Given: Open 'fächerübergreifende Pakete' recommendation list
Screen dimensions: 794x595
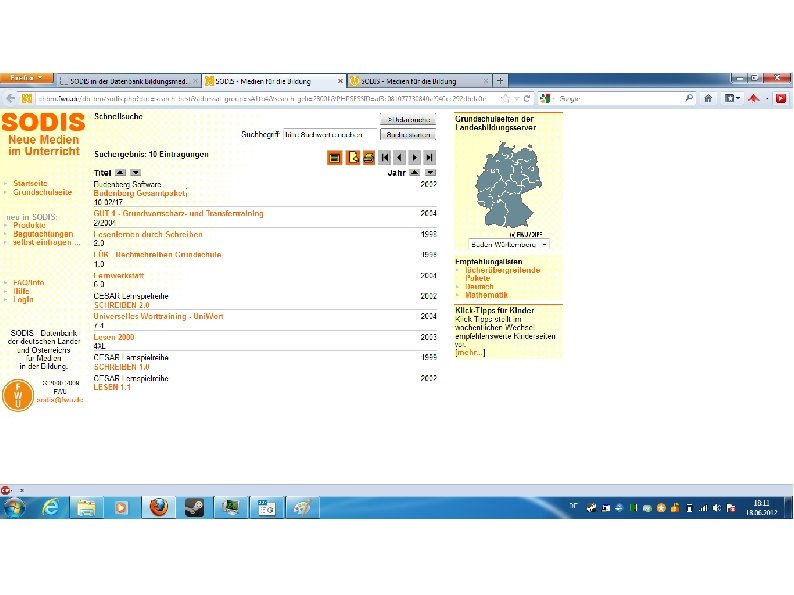Looking at the screenshot, I should coord(502,274).
